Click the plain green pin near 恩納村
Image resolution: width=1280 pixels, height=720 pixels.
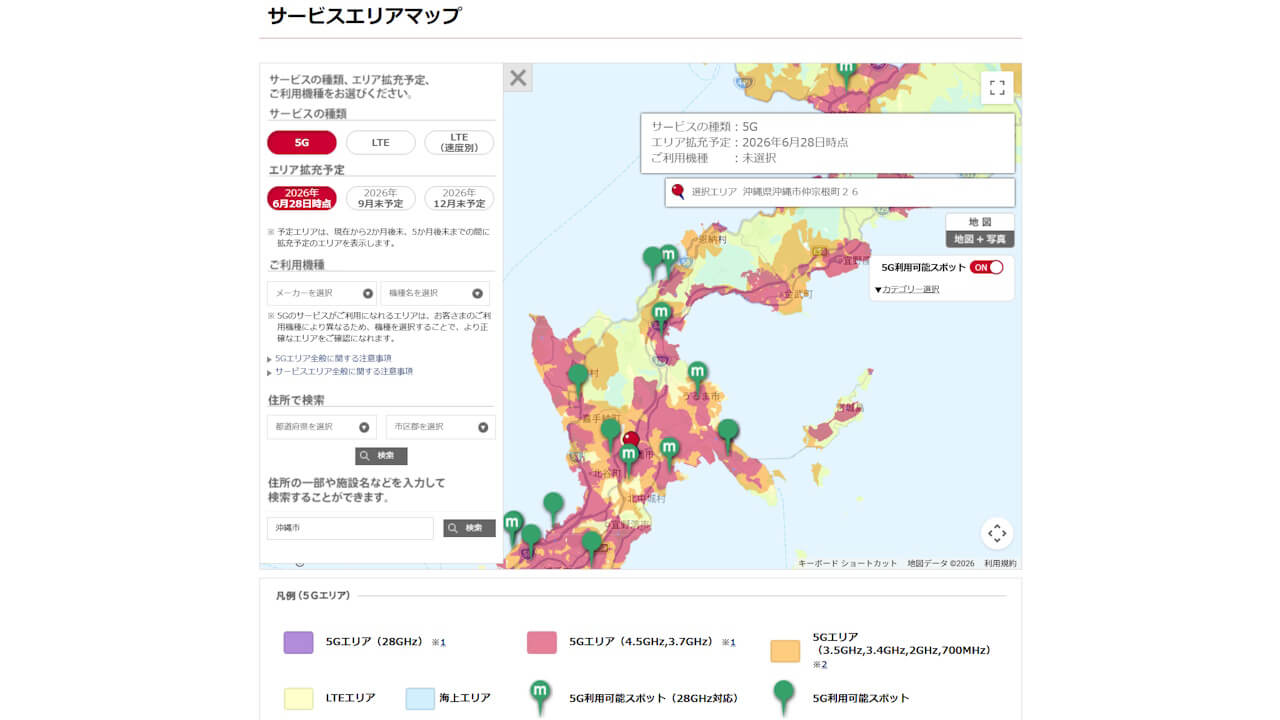click(x=653, y=263)
